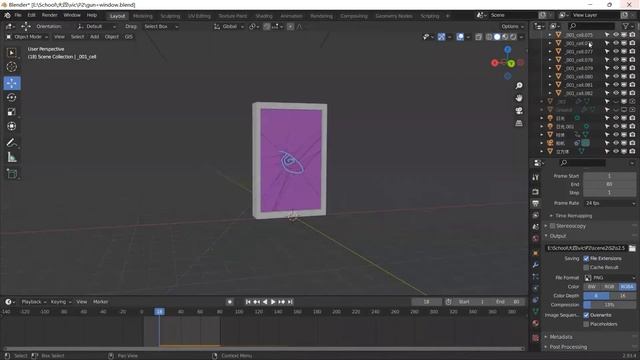Open timeline Playback menu
This screenshot has height=360, width=640.
point(33,302)
